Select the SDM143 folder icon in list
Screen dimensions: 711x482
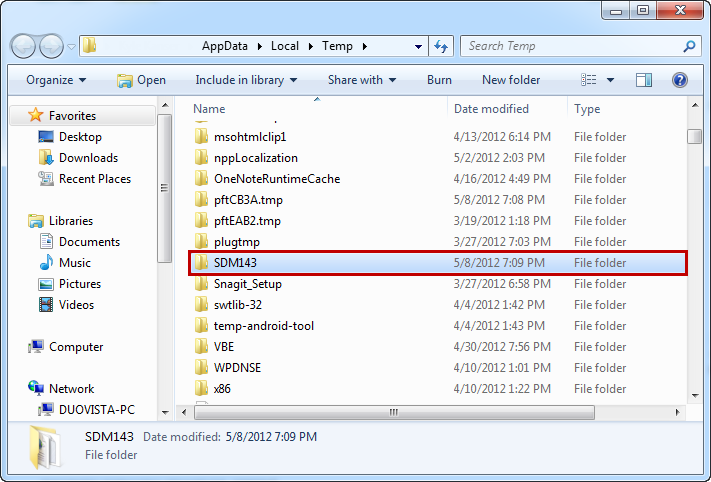(x=201, y=263)
